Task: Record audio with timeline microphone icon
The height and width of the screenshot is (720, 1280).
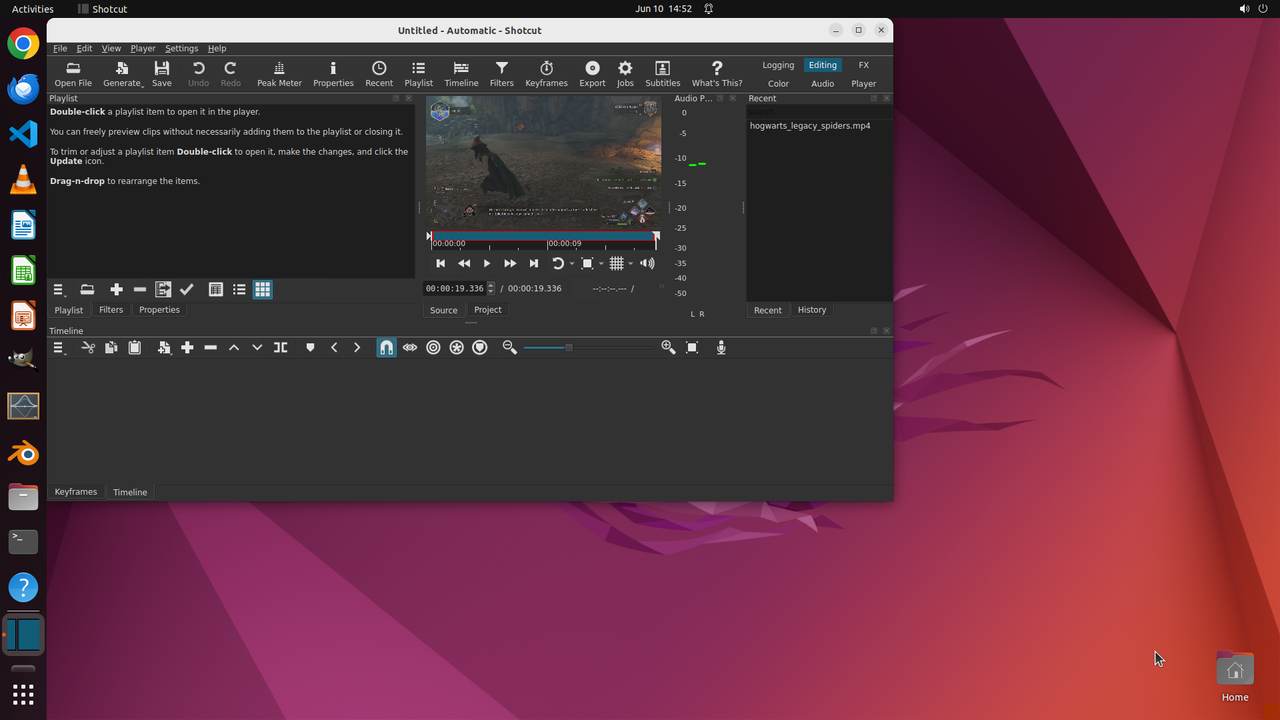Action: [x=721, y=347]
